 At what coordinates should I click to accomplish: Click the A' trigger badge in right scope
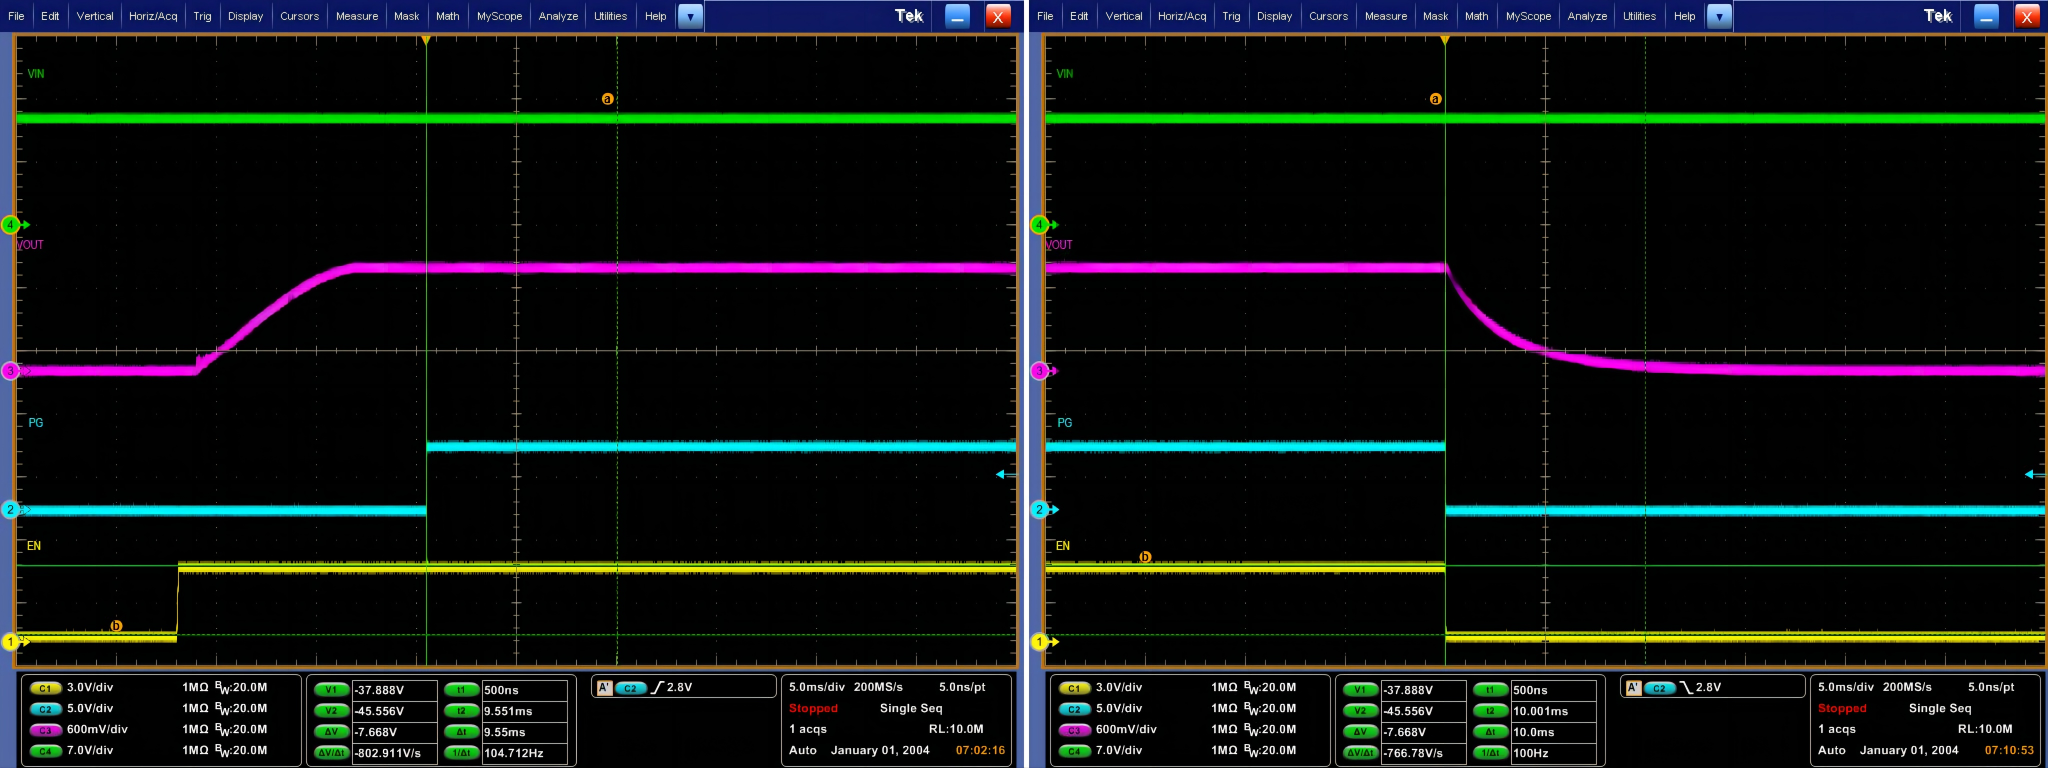(x=1632, y=688)
